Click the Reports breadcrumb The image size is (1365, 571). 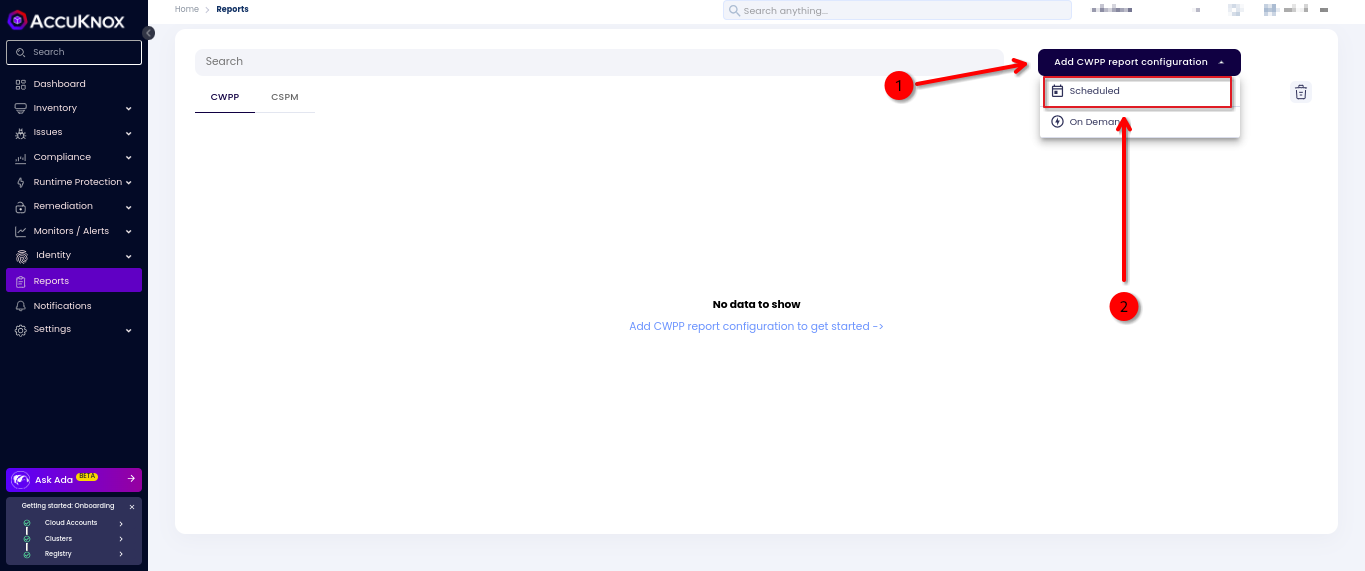(232, 9)
